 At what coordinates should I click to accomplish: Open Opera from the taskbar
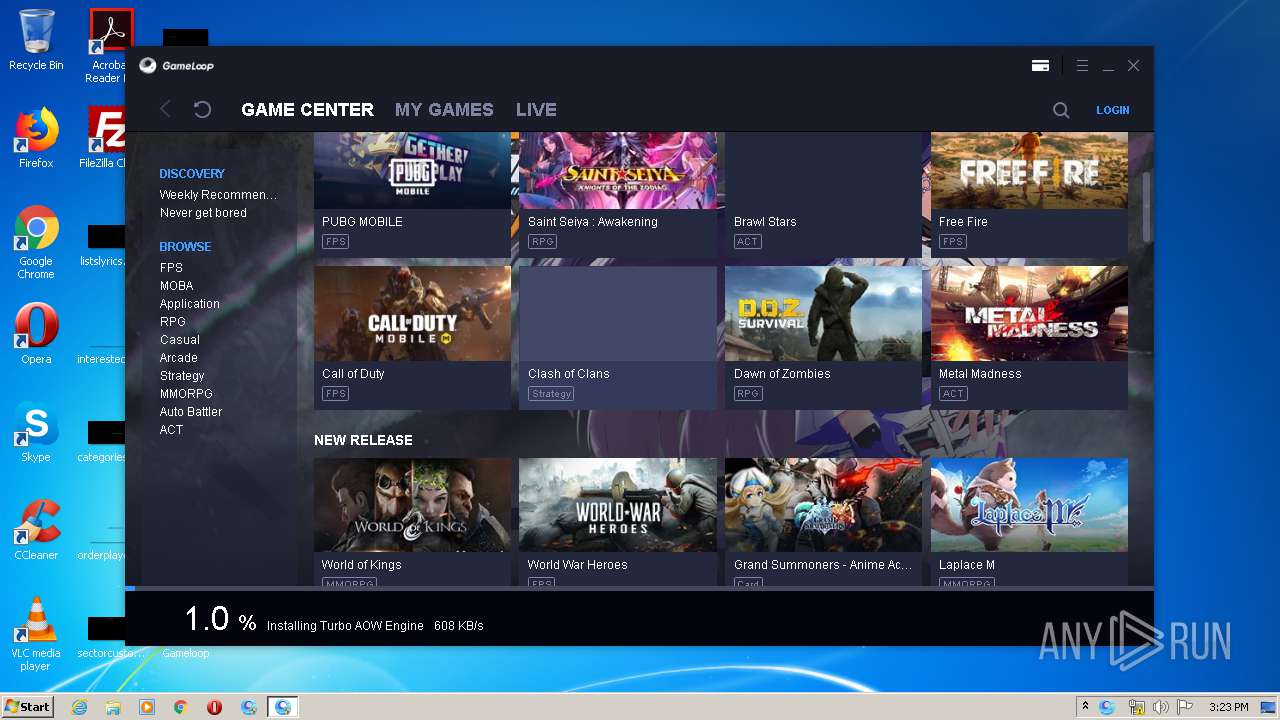pos(215,707)
